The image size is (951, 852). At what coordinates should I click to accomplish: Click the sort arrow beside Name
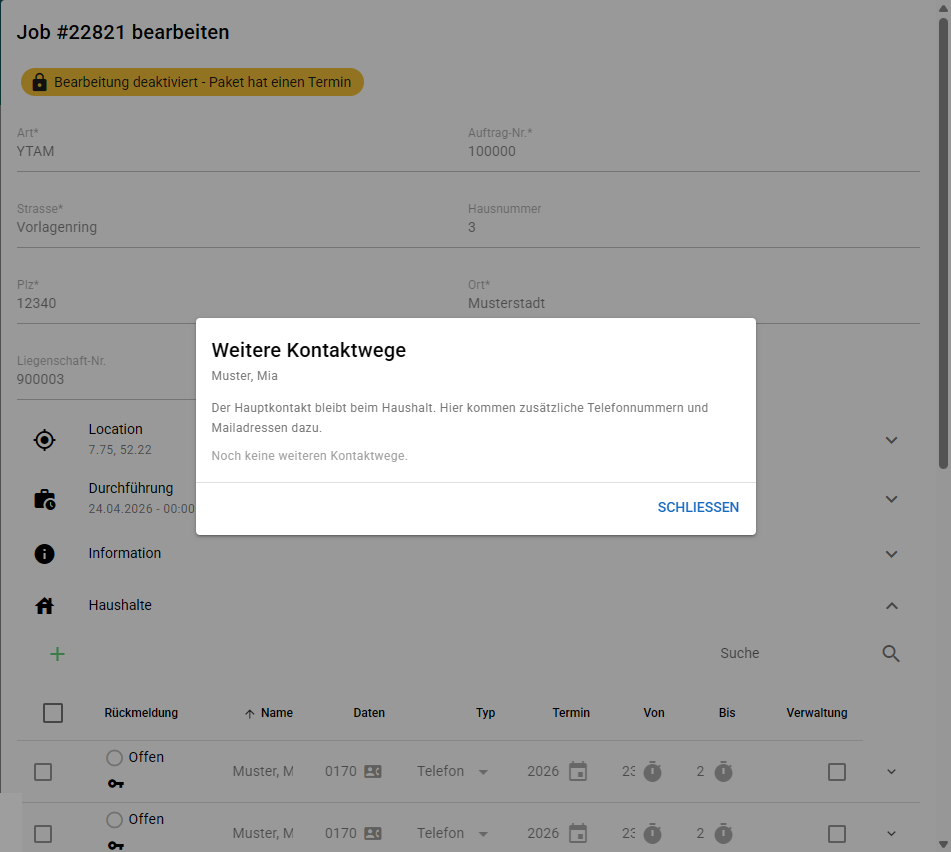pos(249,714)
